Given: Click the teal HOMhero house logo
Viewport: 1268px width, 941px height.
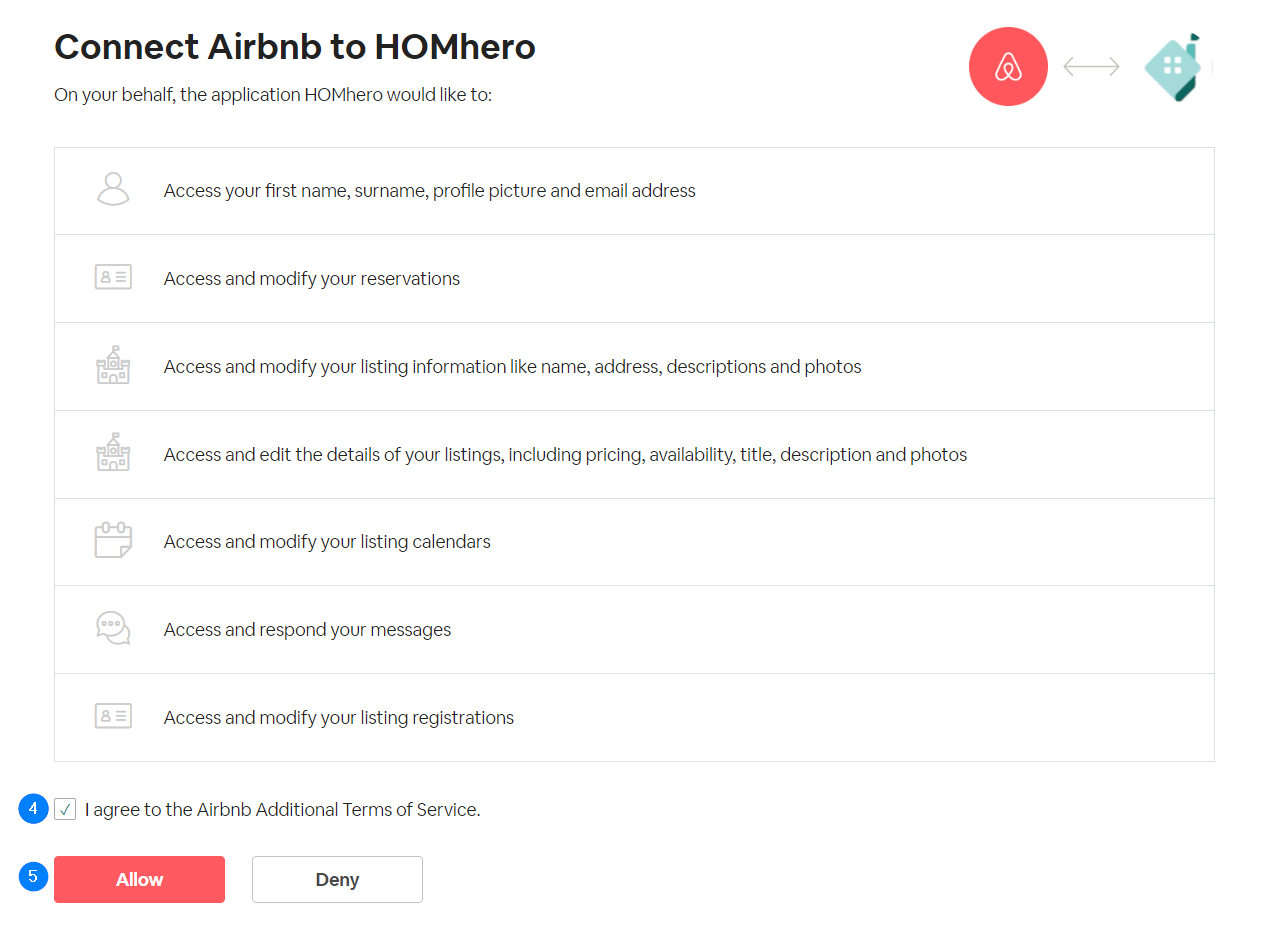Looking at the screenshot, I should click(1175, 66).
